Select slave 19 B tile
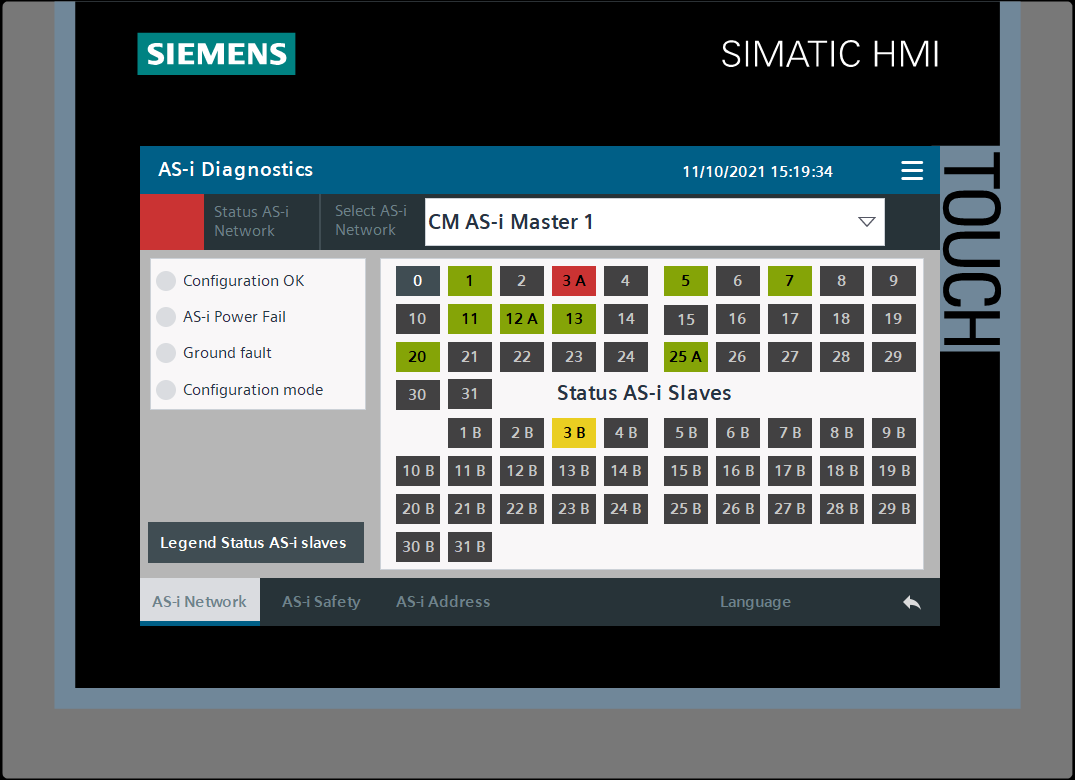Viewport: 1075px width, 780px height. coord(893,471)
